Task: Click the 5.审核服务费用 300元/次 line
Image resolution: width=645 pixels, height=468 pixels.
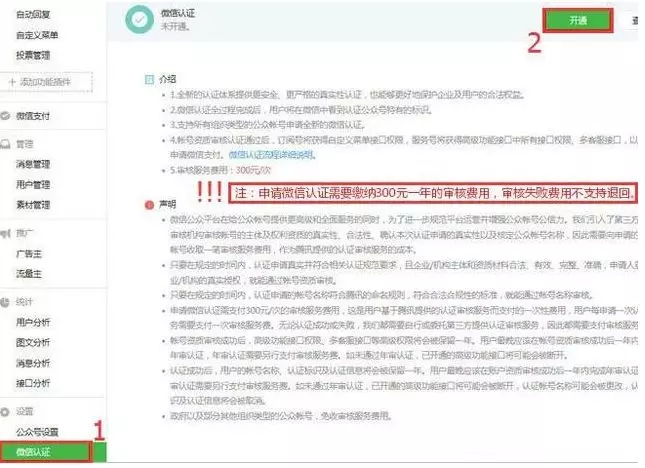Action: [220, 170]
